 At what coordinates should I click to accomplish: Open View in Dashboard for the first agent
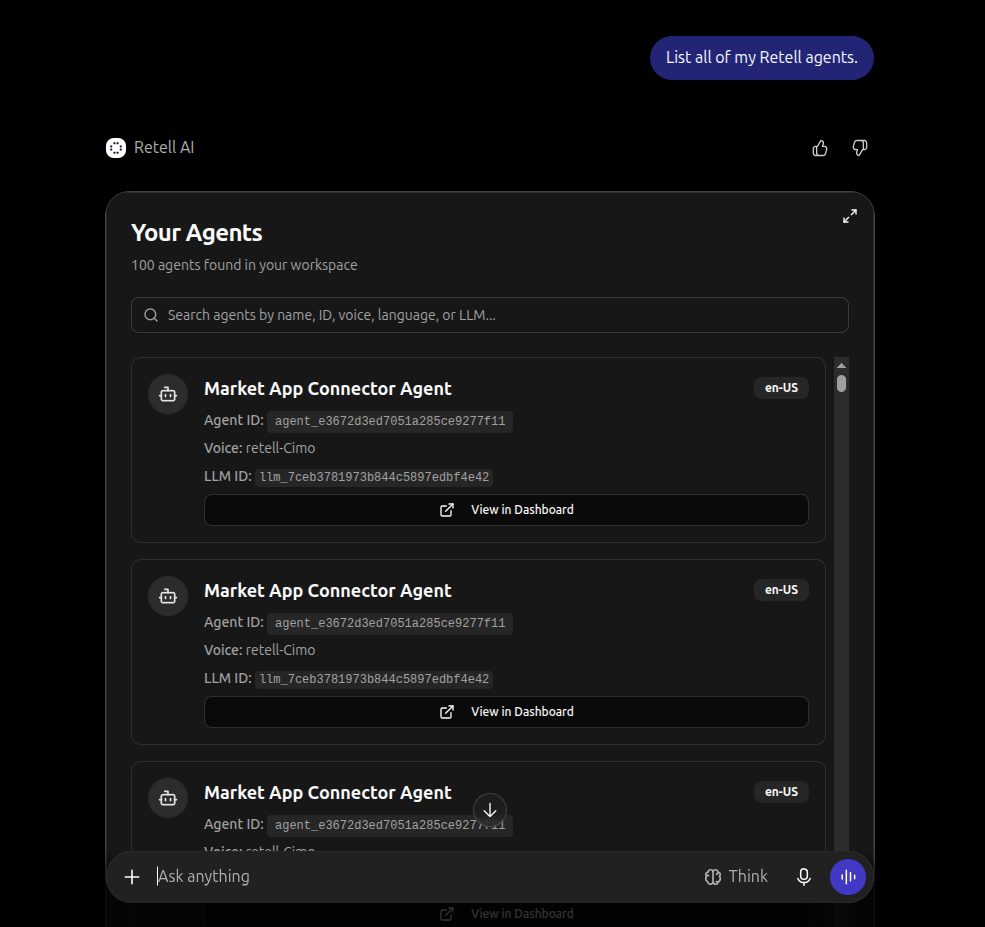(x=506, y=510)
